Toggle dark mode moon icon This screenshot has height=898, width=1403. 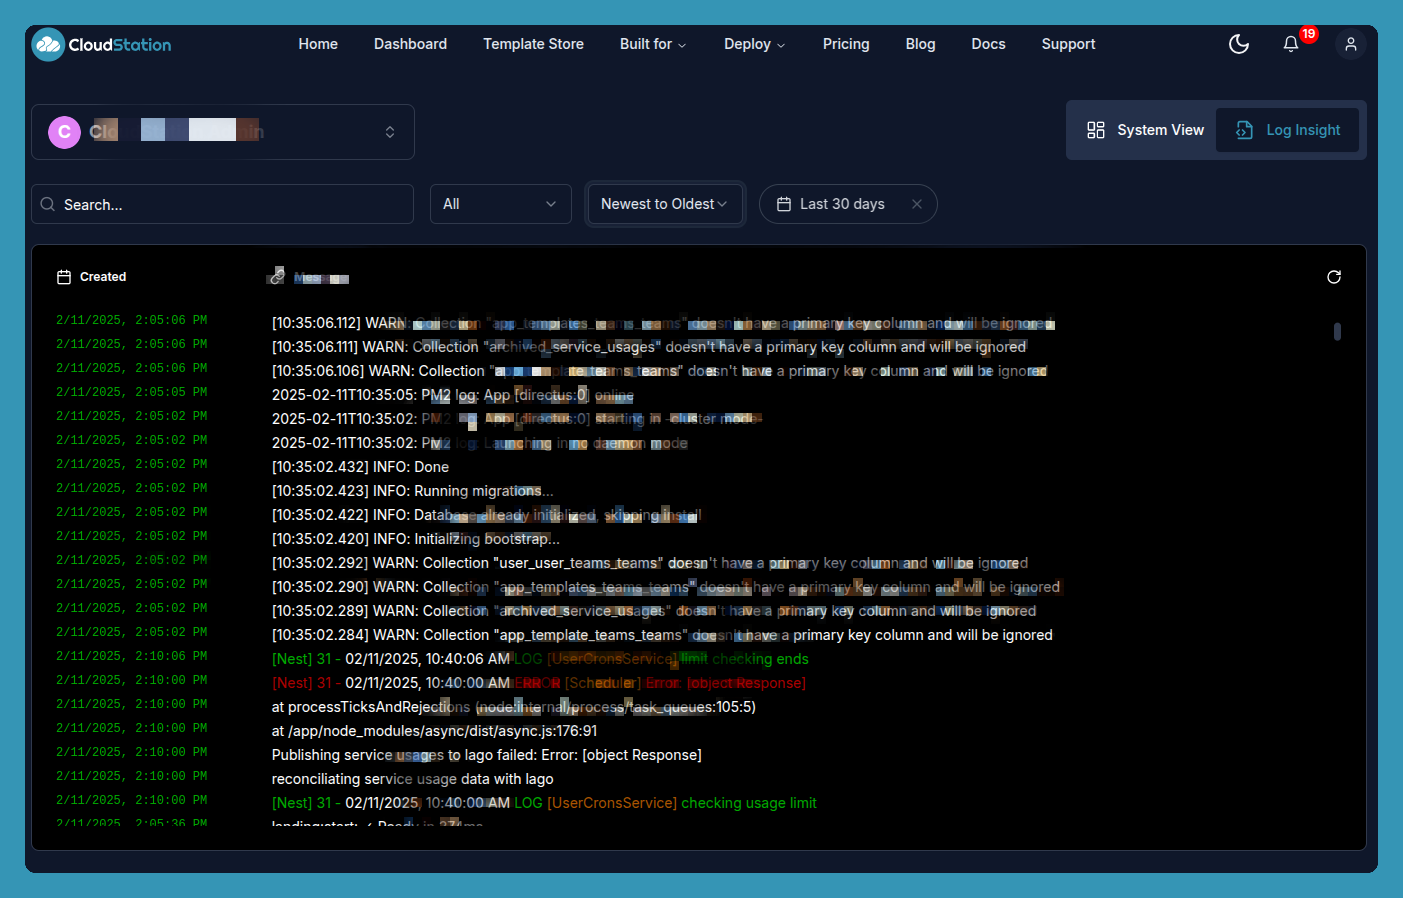point(1239,44)
